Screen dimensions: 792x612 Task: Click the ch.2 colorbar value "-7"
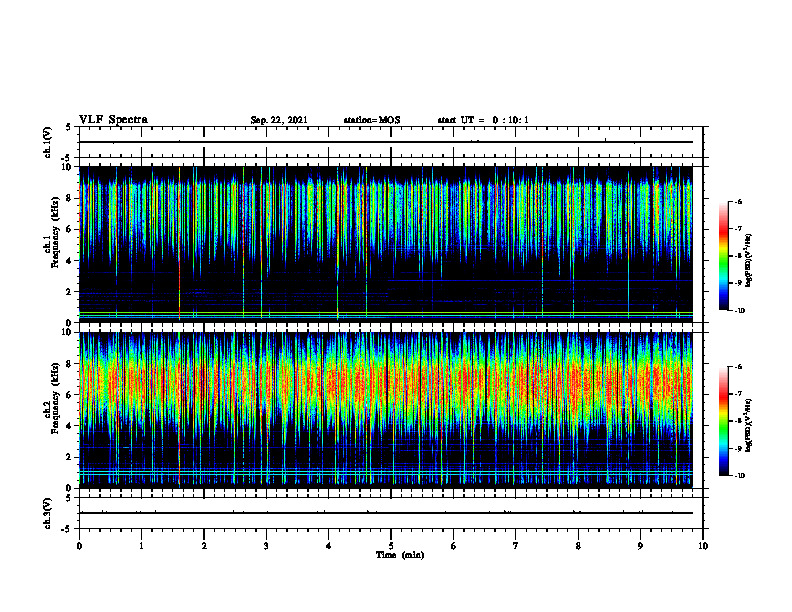[738, 394]
